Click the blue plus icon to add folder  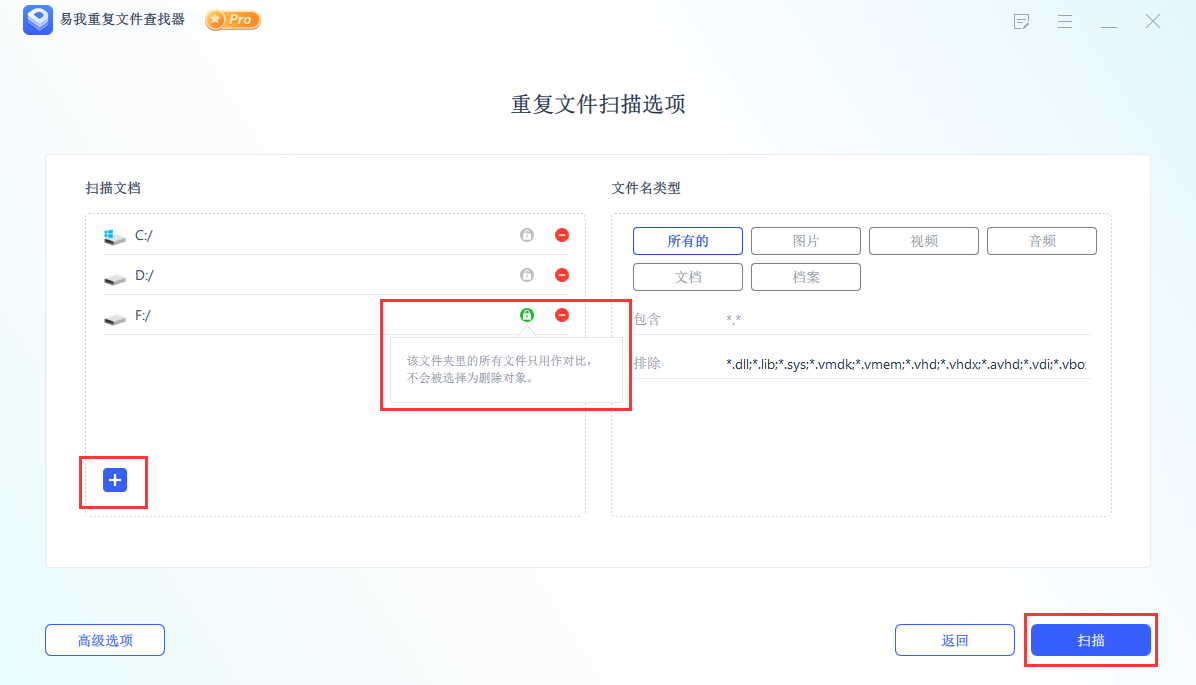click(x=113, y=480)
